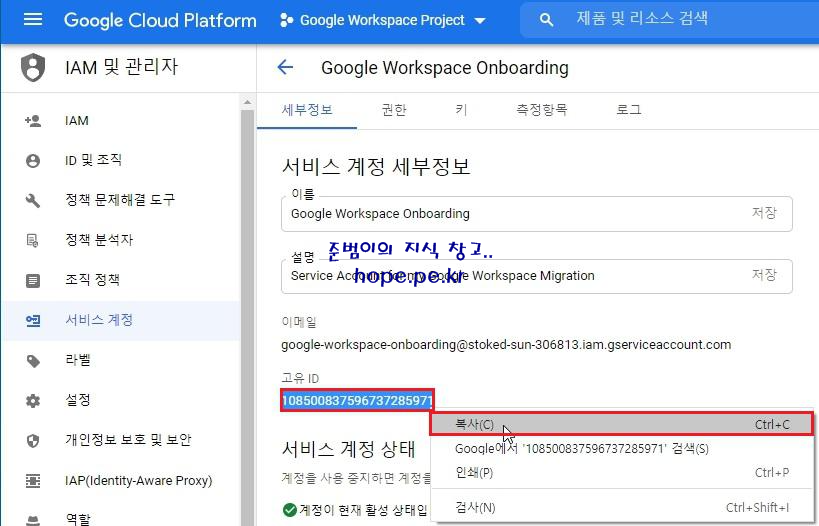
Task: Open 서비스 계정 in the sidebar
Action: [121, 320]
